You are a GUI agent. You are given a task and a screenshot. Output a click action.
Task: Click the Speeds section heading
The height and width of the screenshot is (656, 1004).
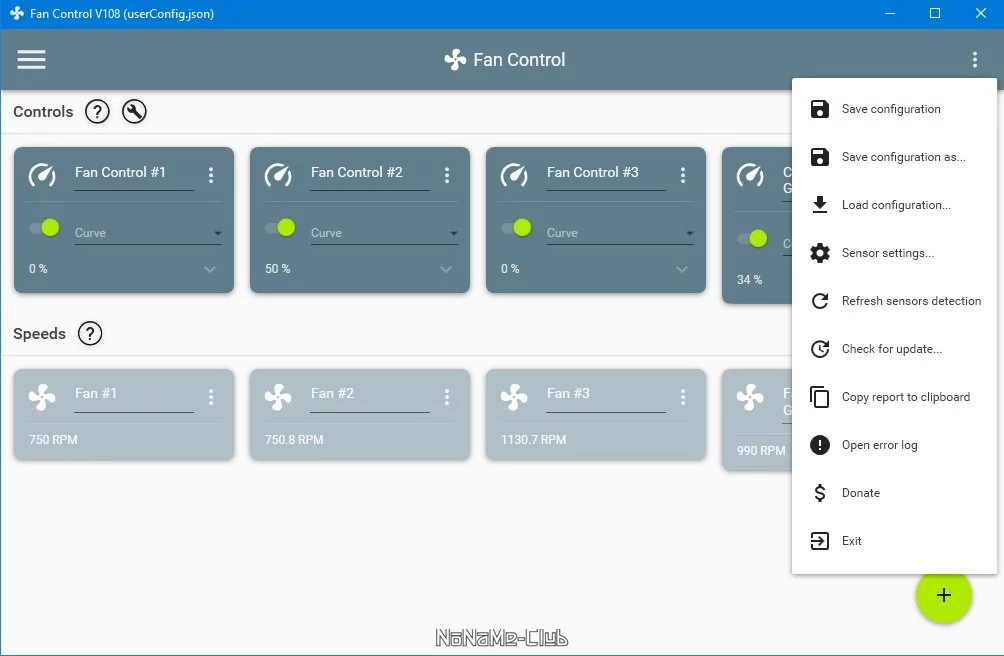pyautogui.click(x=39, y=333)
